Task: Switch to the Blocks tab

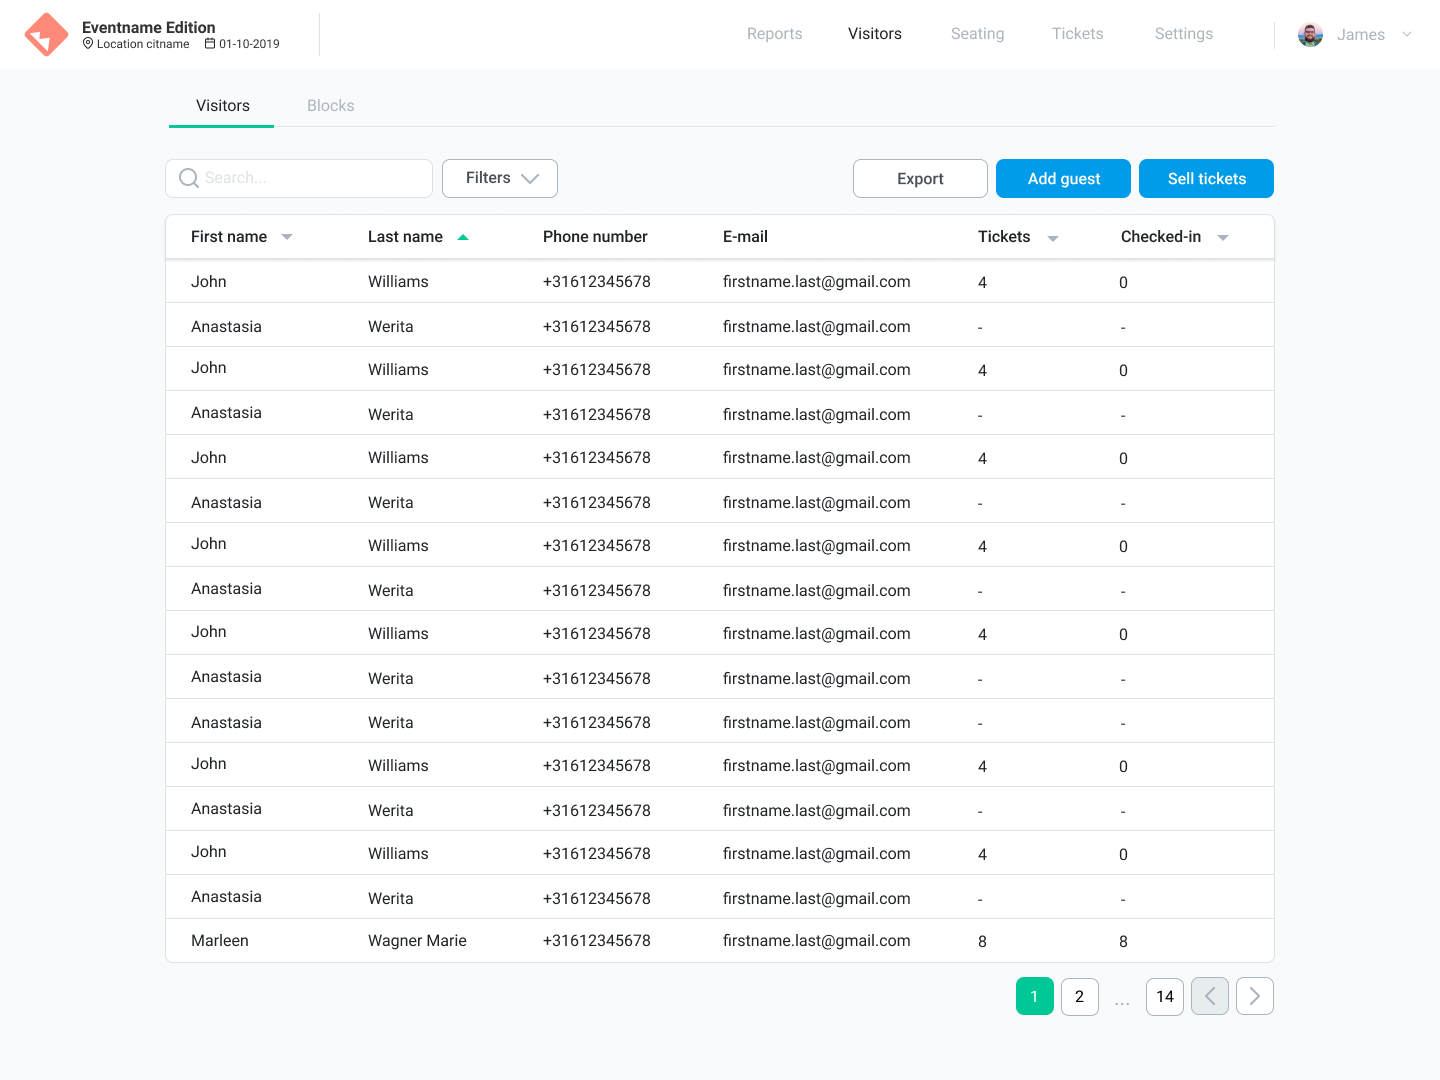Action: pos(330,106)
